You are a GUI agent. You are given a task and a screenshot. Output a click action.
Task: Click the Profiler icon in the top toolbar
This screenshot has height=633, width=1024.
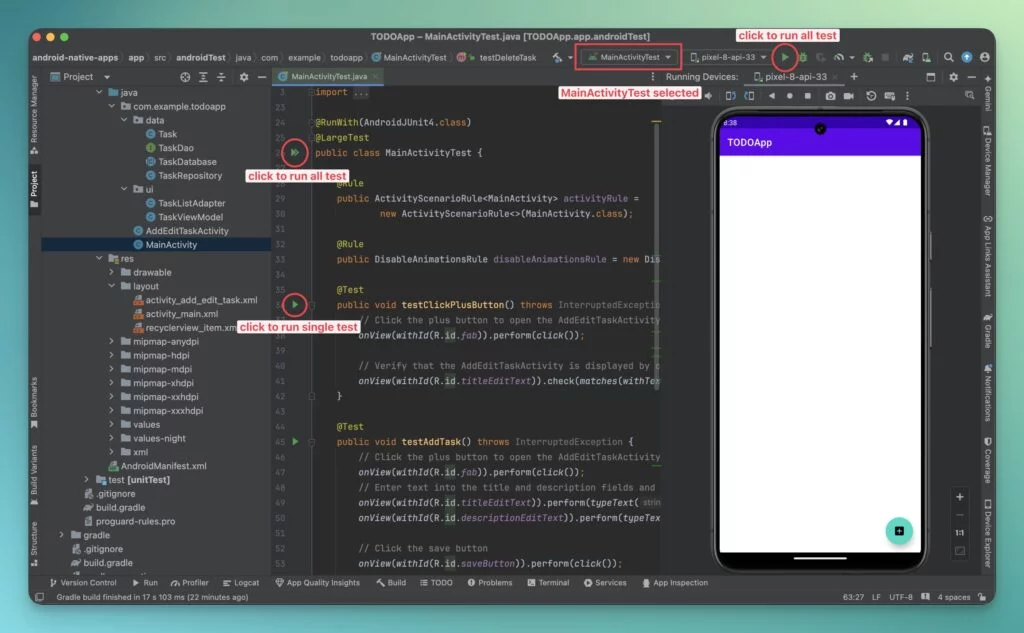pos(840,57)
